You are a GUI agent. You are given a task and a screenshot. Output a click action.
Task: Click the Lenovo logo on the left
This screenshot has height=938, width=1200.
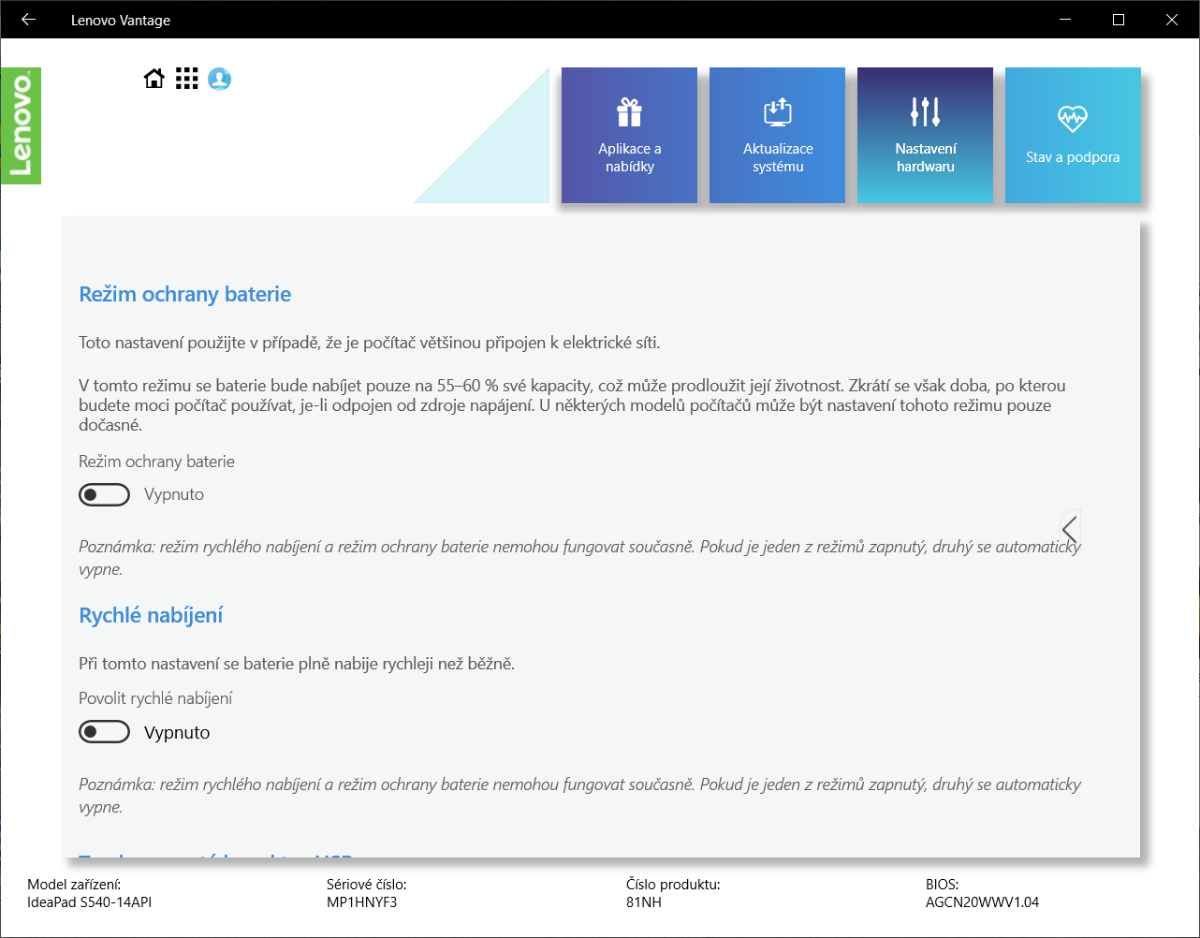21,126
